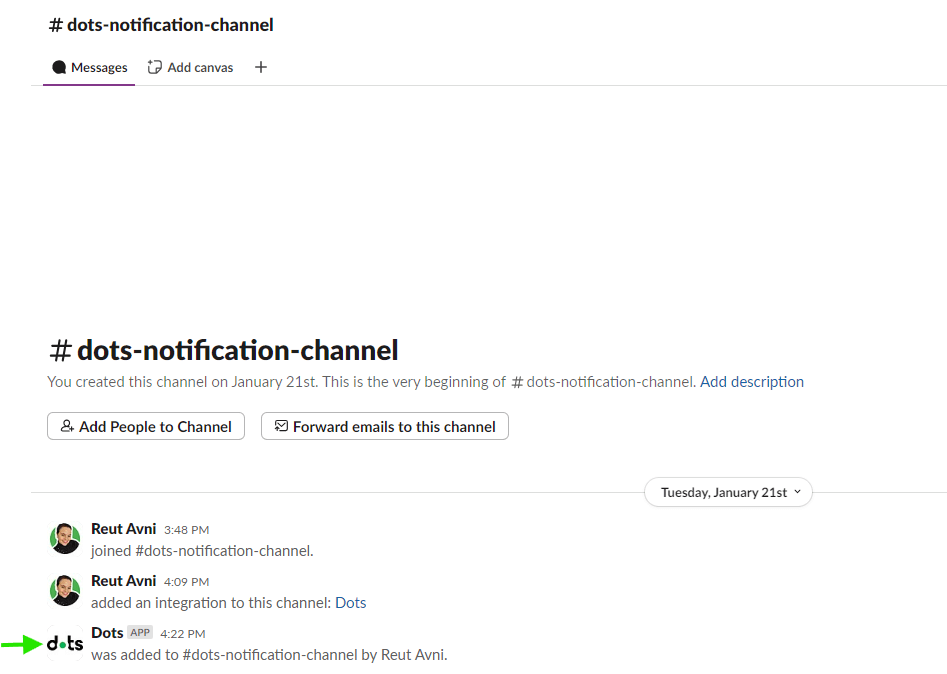This screenshot has width=947, height=674.
Task: Switch to the Messages tab
Action: coord(89,67)
